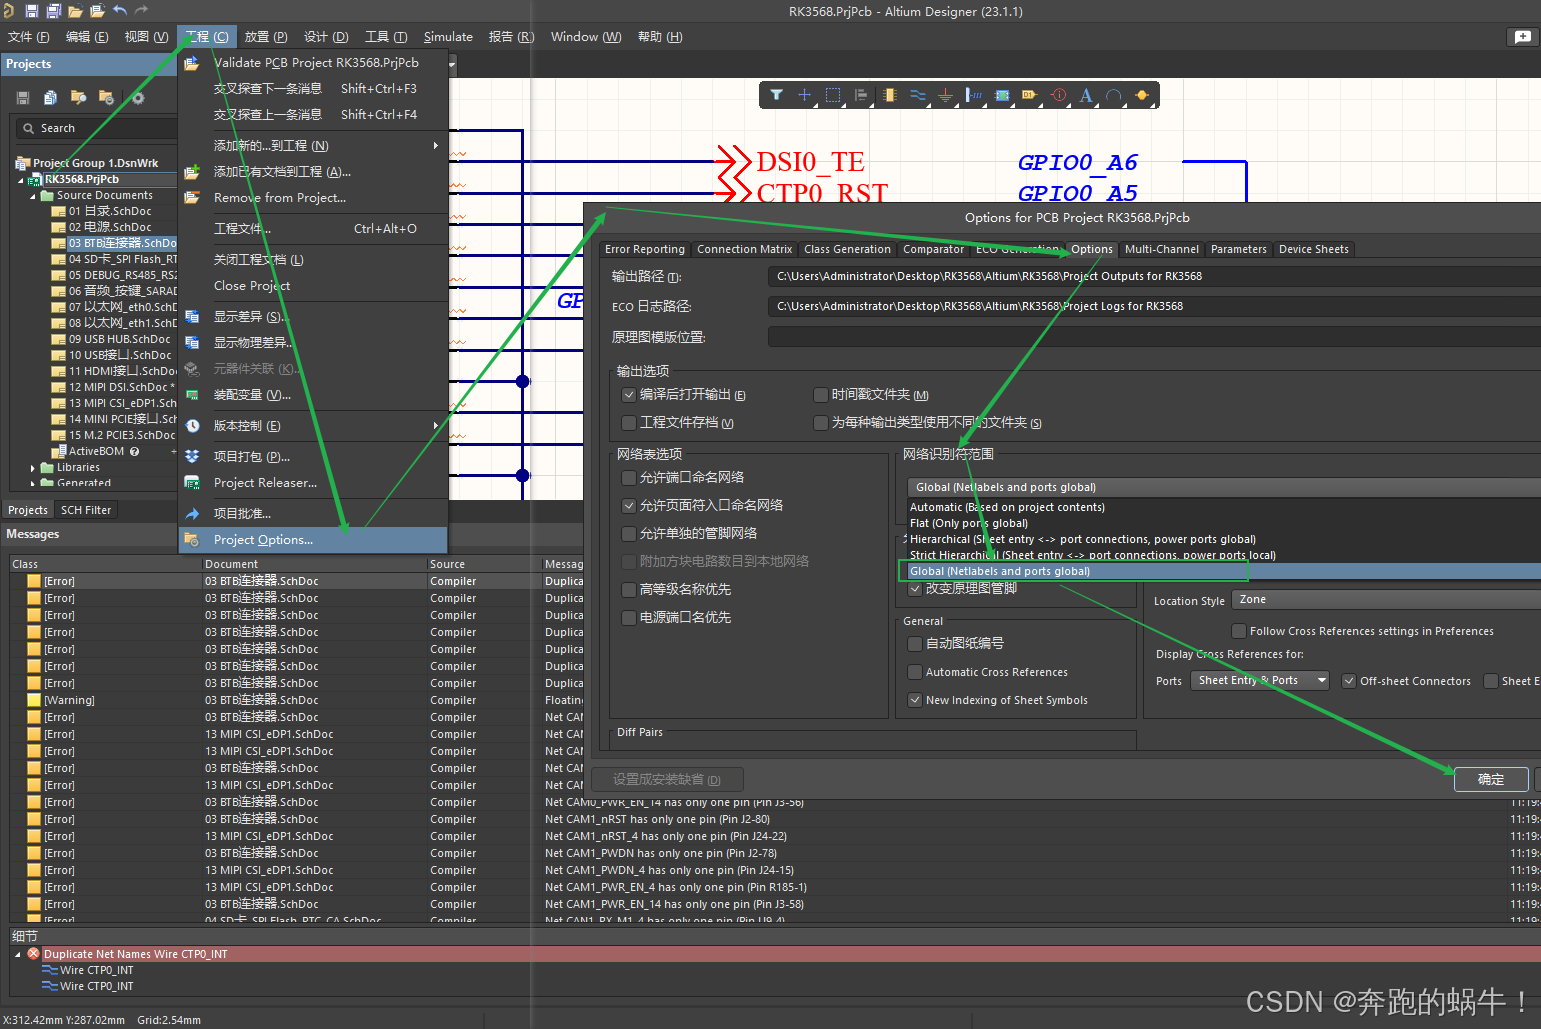The width and height of the screenshot is (1541, 1029).
Task: Collapse the Source Documents folder
Action: tap(32, 197)
